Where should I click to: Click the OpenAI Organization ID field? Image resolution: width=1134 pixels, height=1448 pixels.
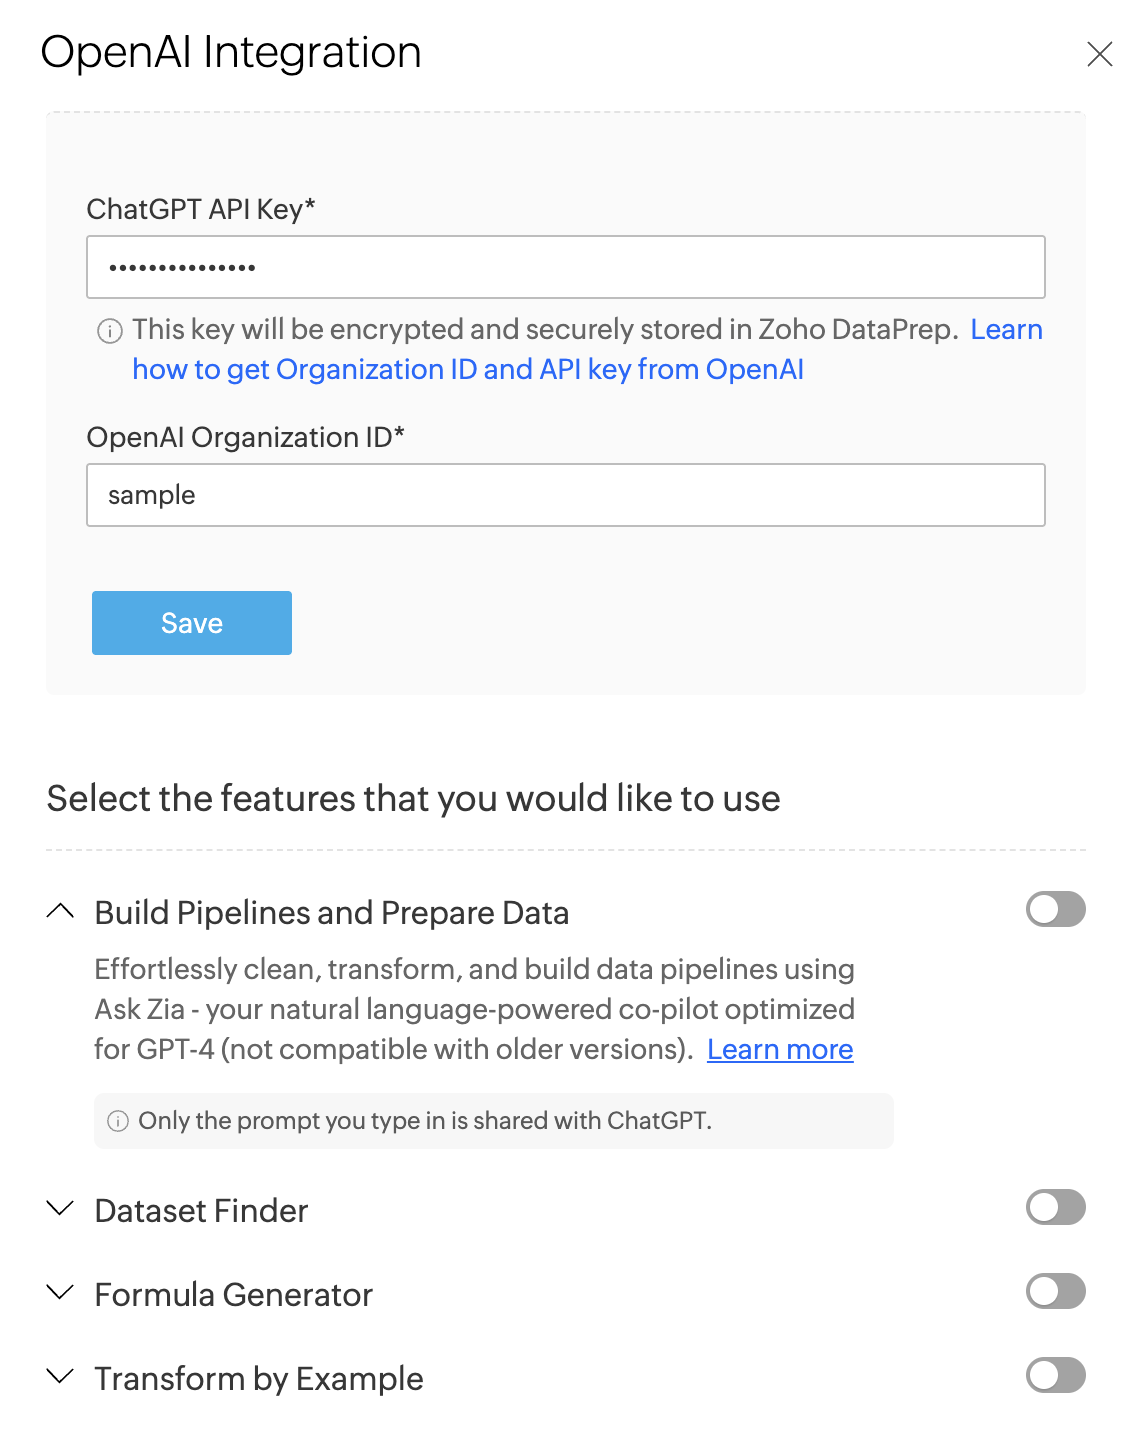566,495
